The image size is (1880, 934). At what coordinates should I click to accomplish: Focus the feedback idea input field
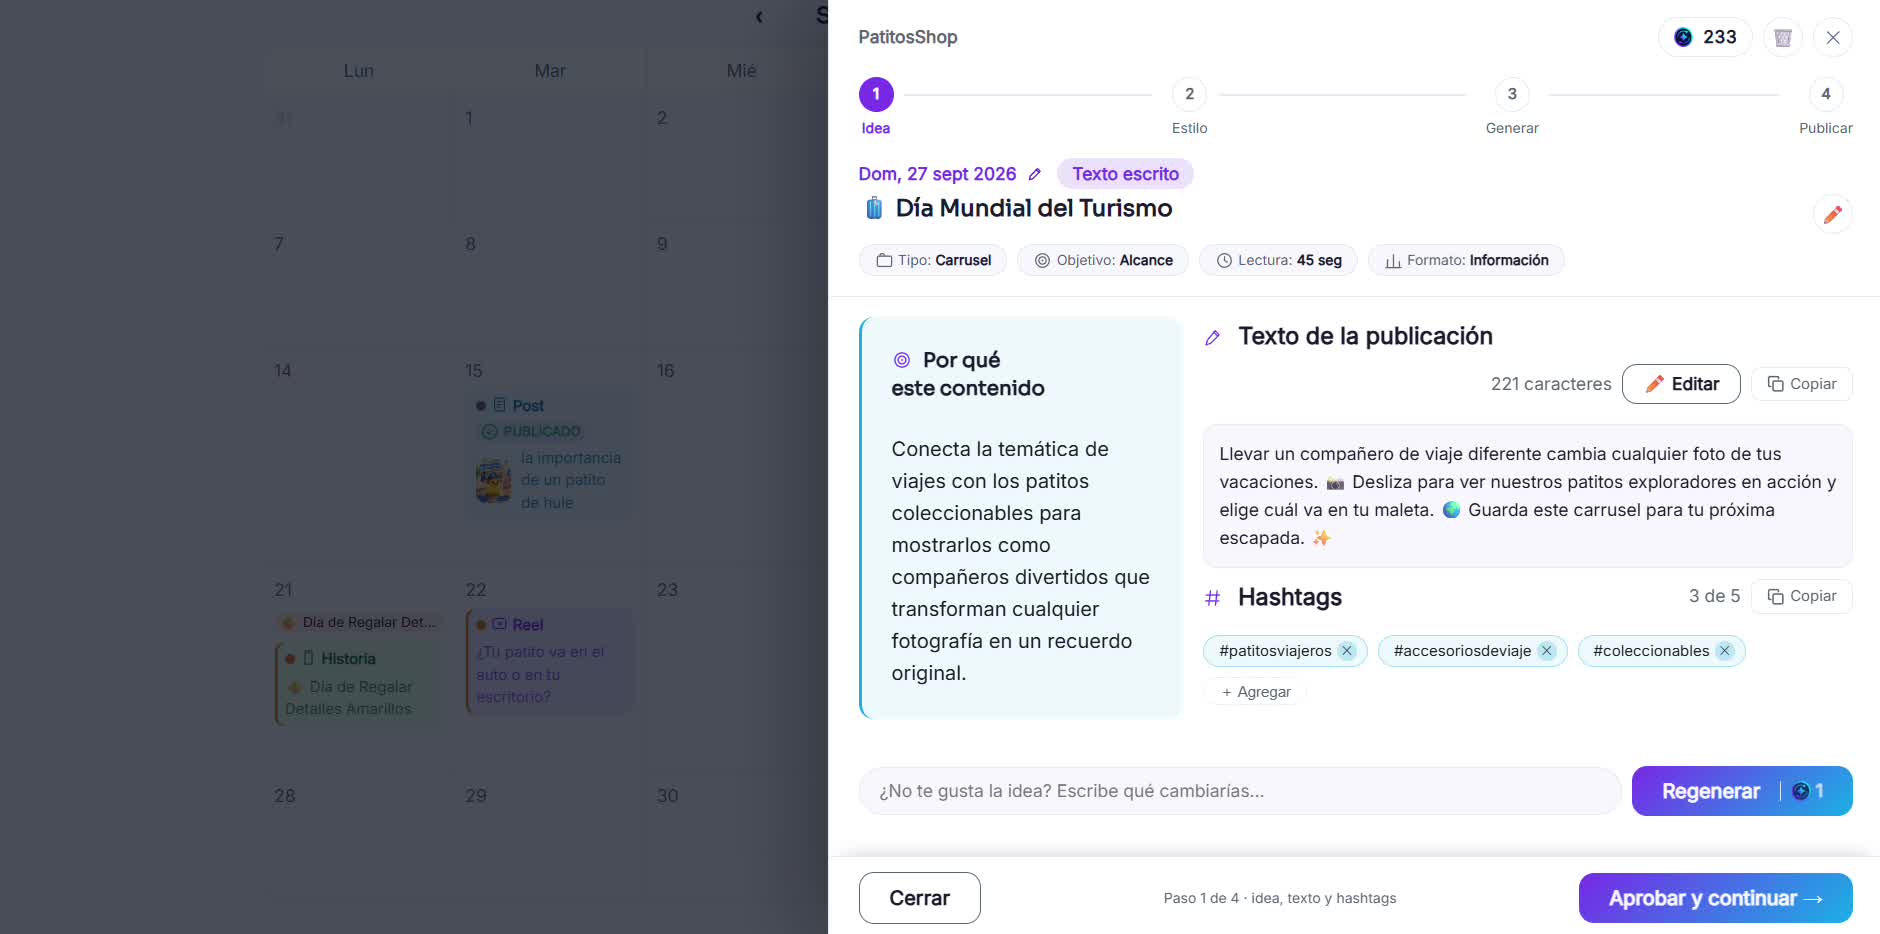(1239, 791)
